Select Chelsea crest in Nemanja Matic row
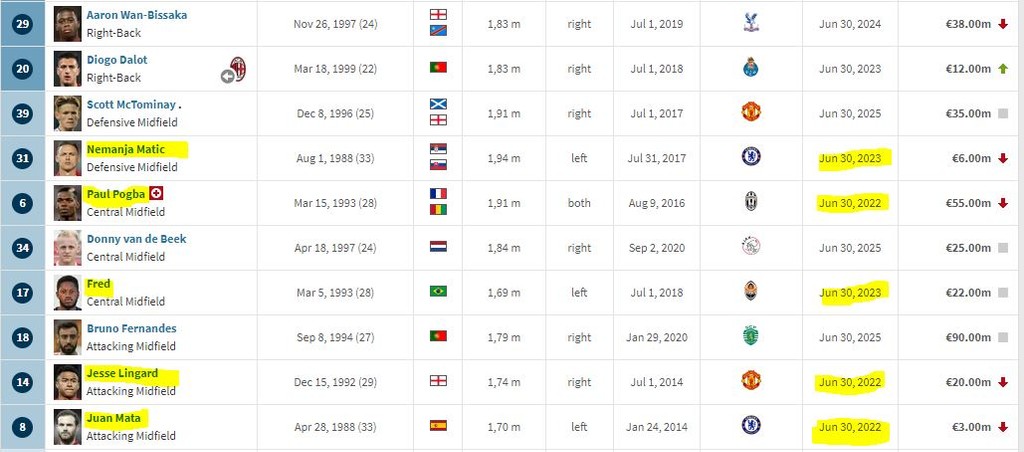The width and height of the screenshot is (1024, 452). click(751, 157)
